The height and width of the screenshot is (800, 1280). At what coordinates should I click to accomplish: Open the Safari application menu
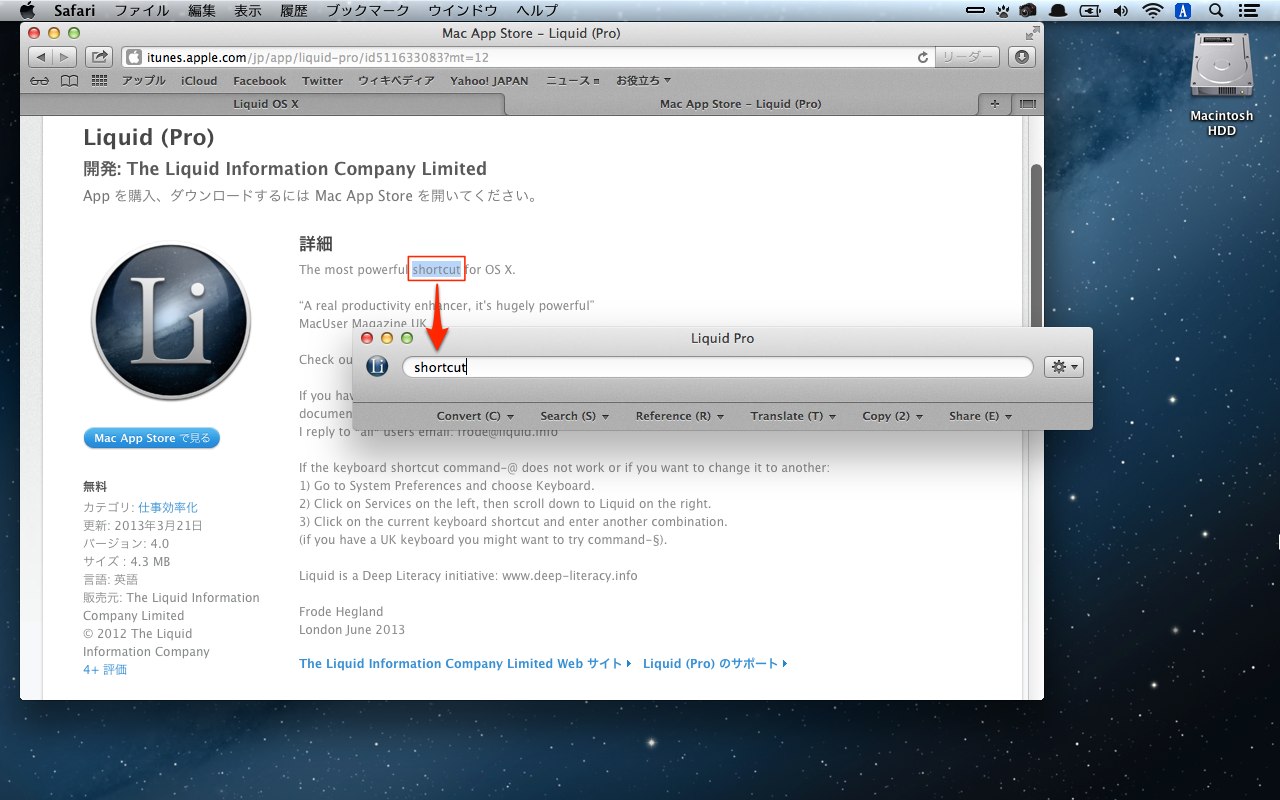[75, 11]
